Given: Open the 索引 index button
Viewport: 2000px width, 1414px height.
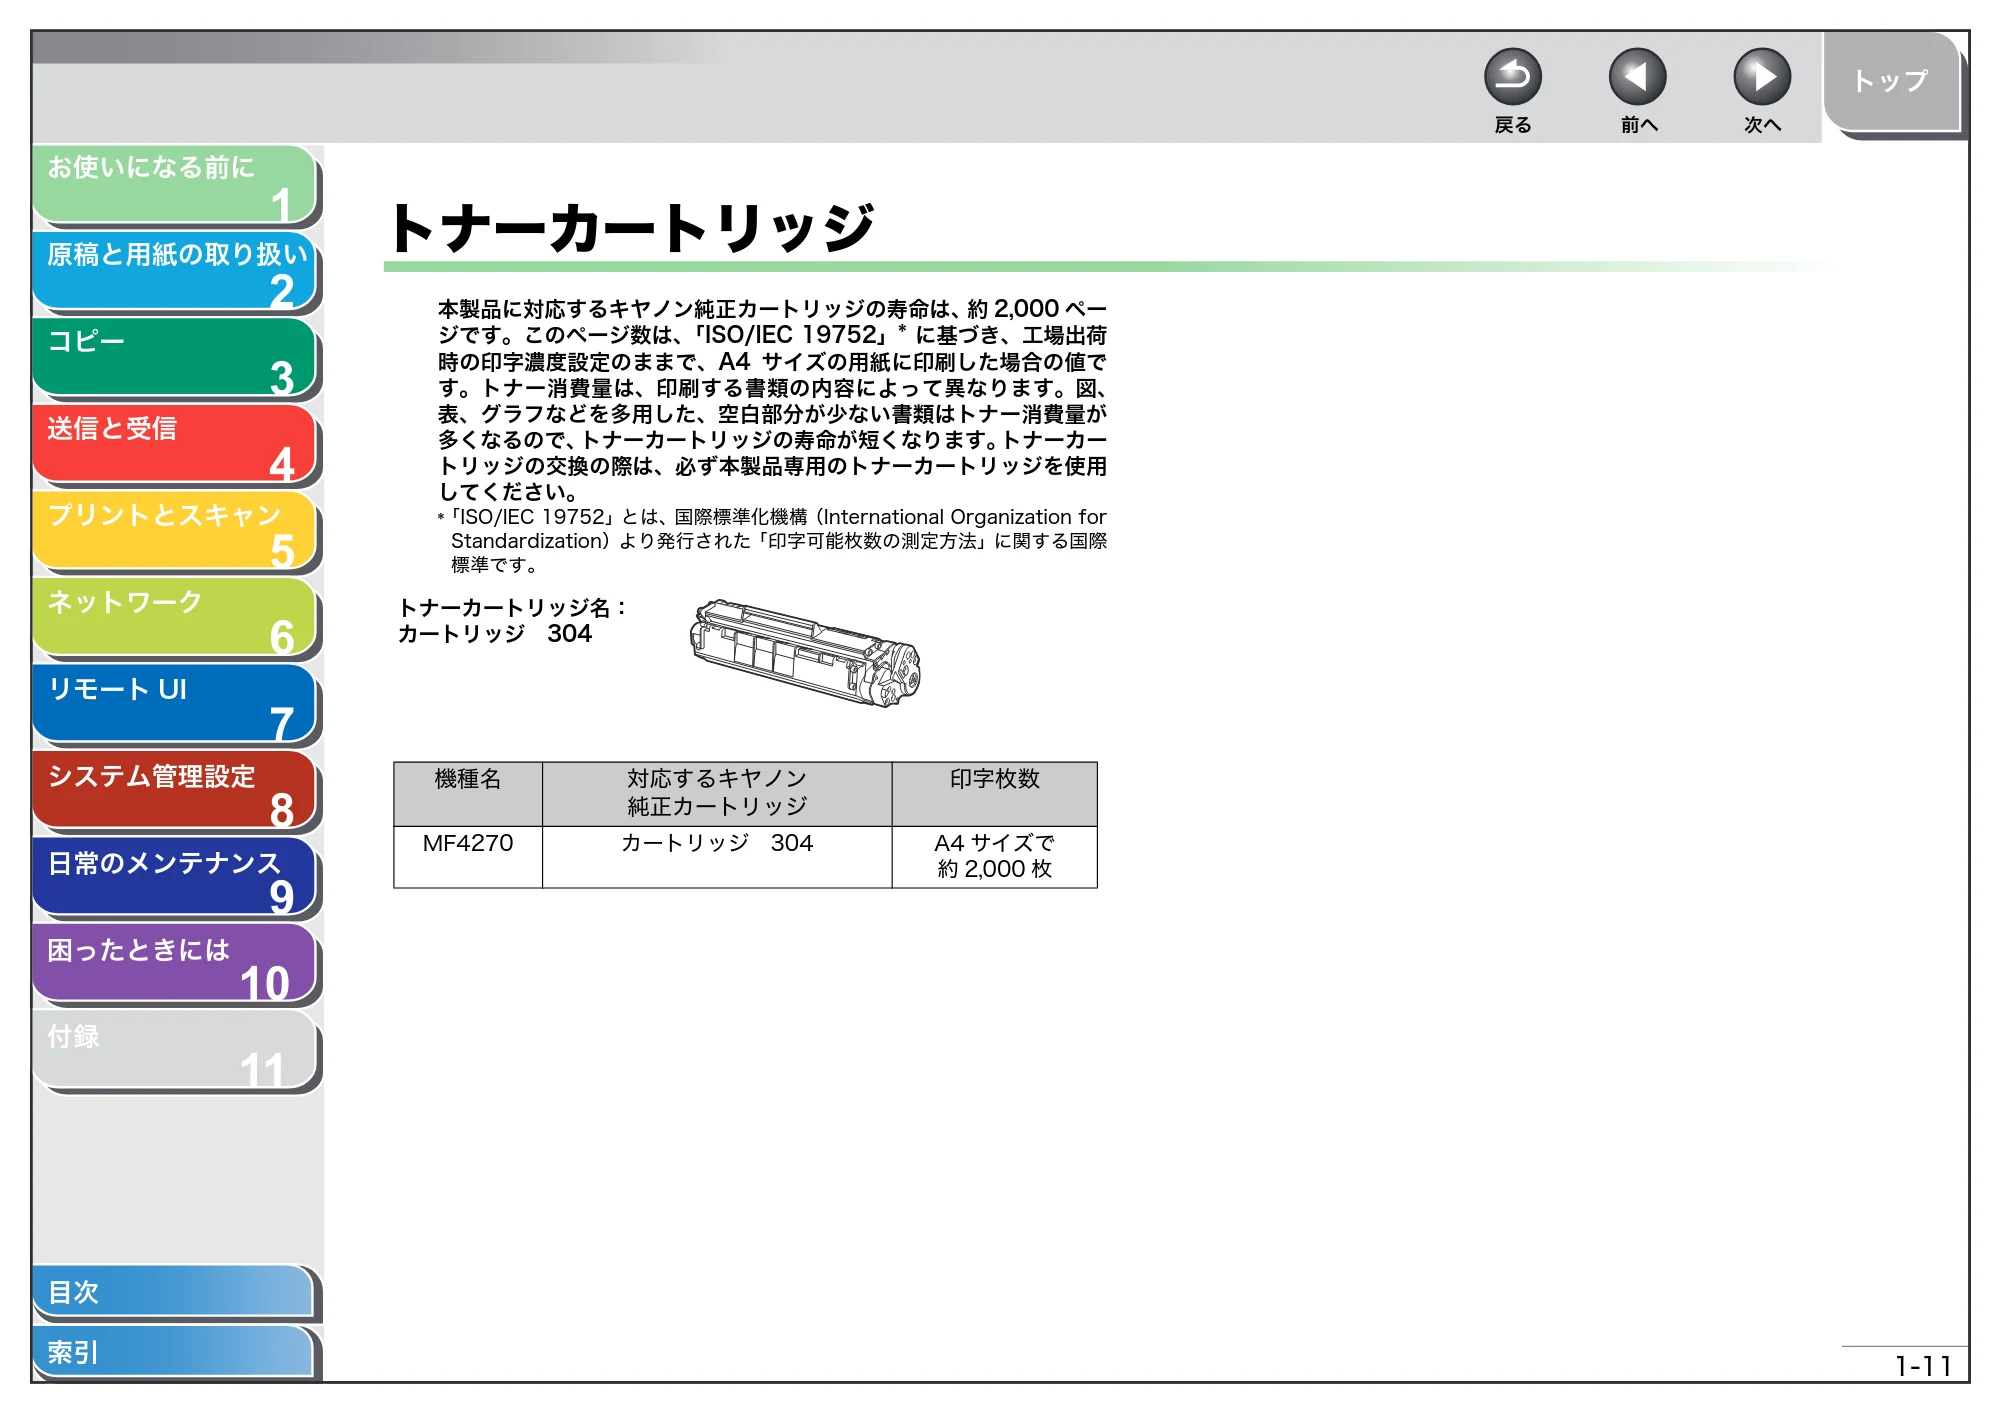Looking at the screenshot, I should (173, 1352).
